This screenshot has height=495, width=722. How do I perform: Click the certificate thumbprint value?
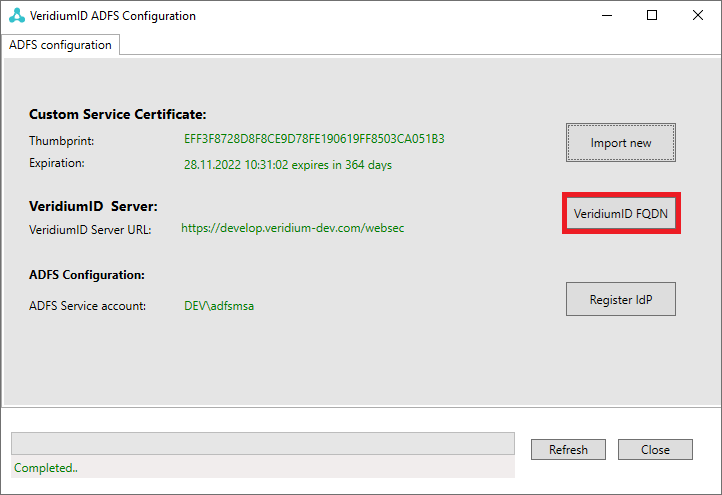pyautogui.click(x=313, y=139)
